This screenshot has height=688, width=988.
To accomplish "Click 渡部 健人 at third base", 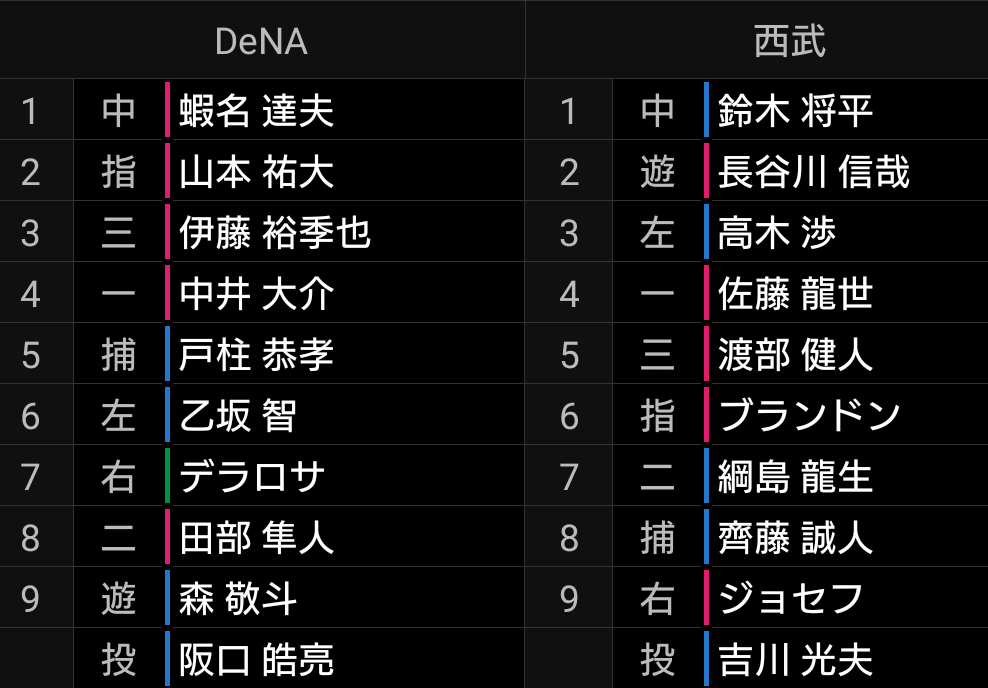I will [795, 355].
